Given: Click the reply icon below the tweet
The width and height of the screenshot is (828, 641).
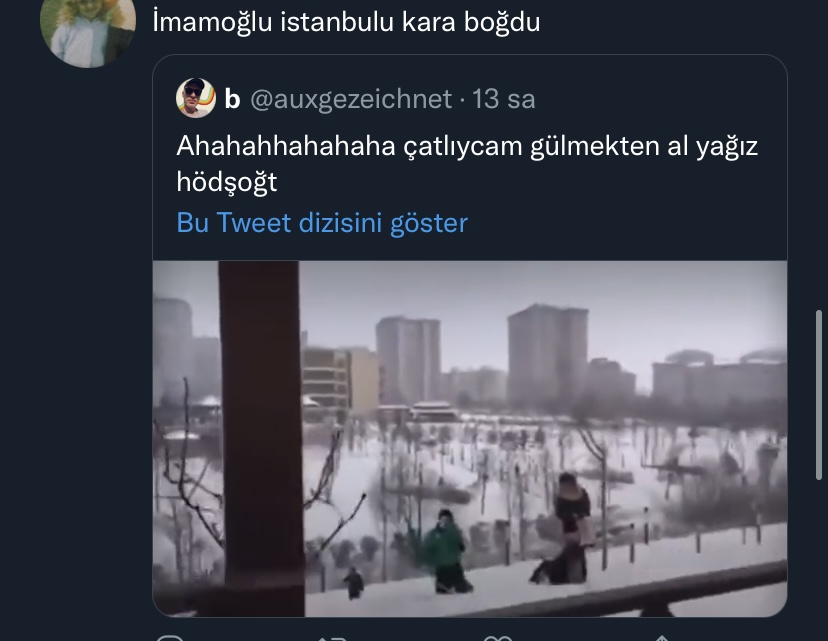Looking at the screenshot, I should [x=170, y=638].
